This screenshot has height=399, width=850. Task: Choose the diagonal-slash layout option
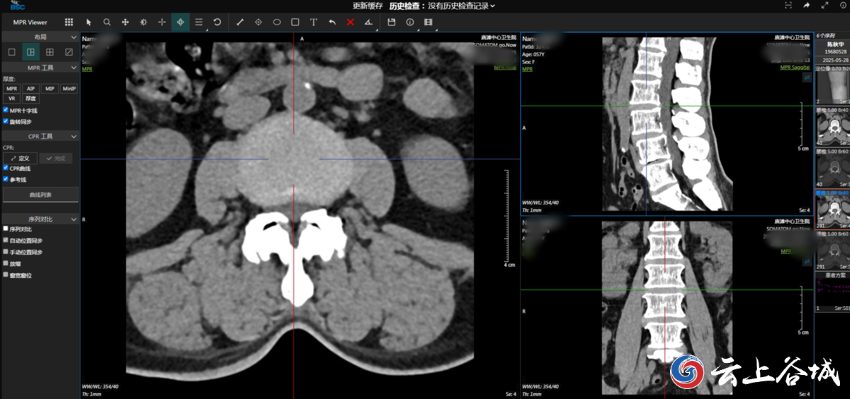(69, 52)
